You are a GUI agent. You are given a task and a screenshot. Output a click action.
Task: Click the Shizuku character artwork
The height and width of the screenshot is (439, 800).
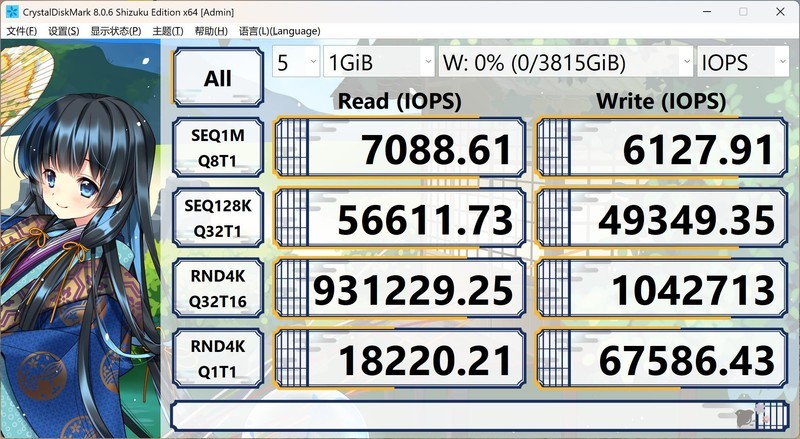[x=80, y=239]
